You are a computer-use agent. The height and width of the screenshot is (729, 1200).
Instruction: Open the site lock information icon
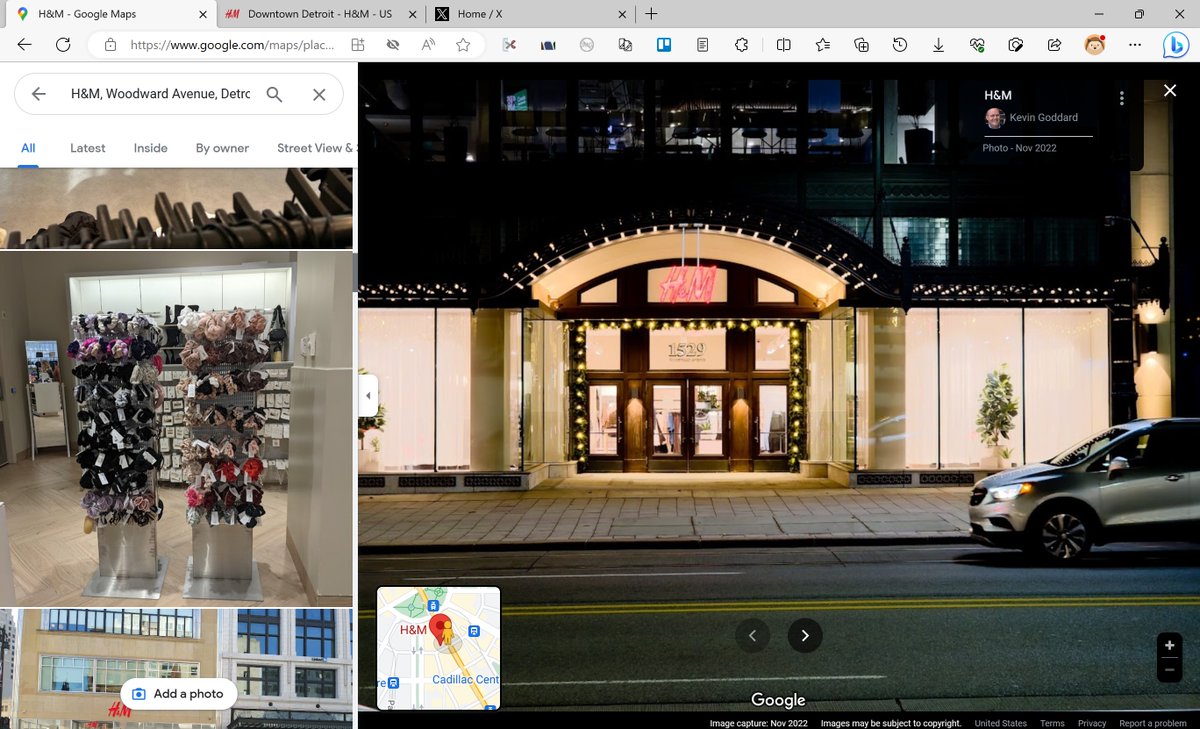[110, 45]
